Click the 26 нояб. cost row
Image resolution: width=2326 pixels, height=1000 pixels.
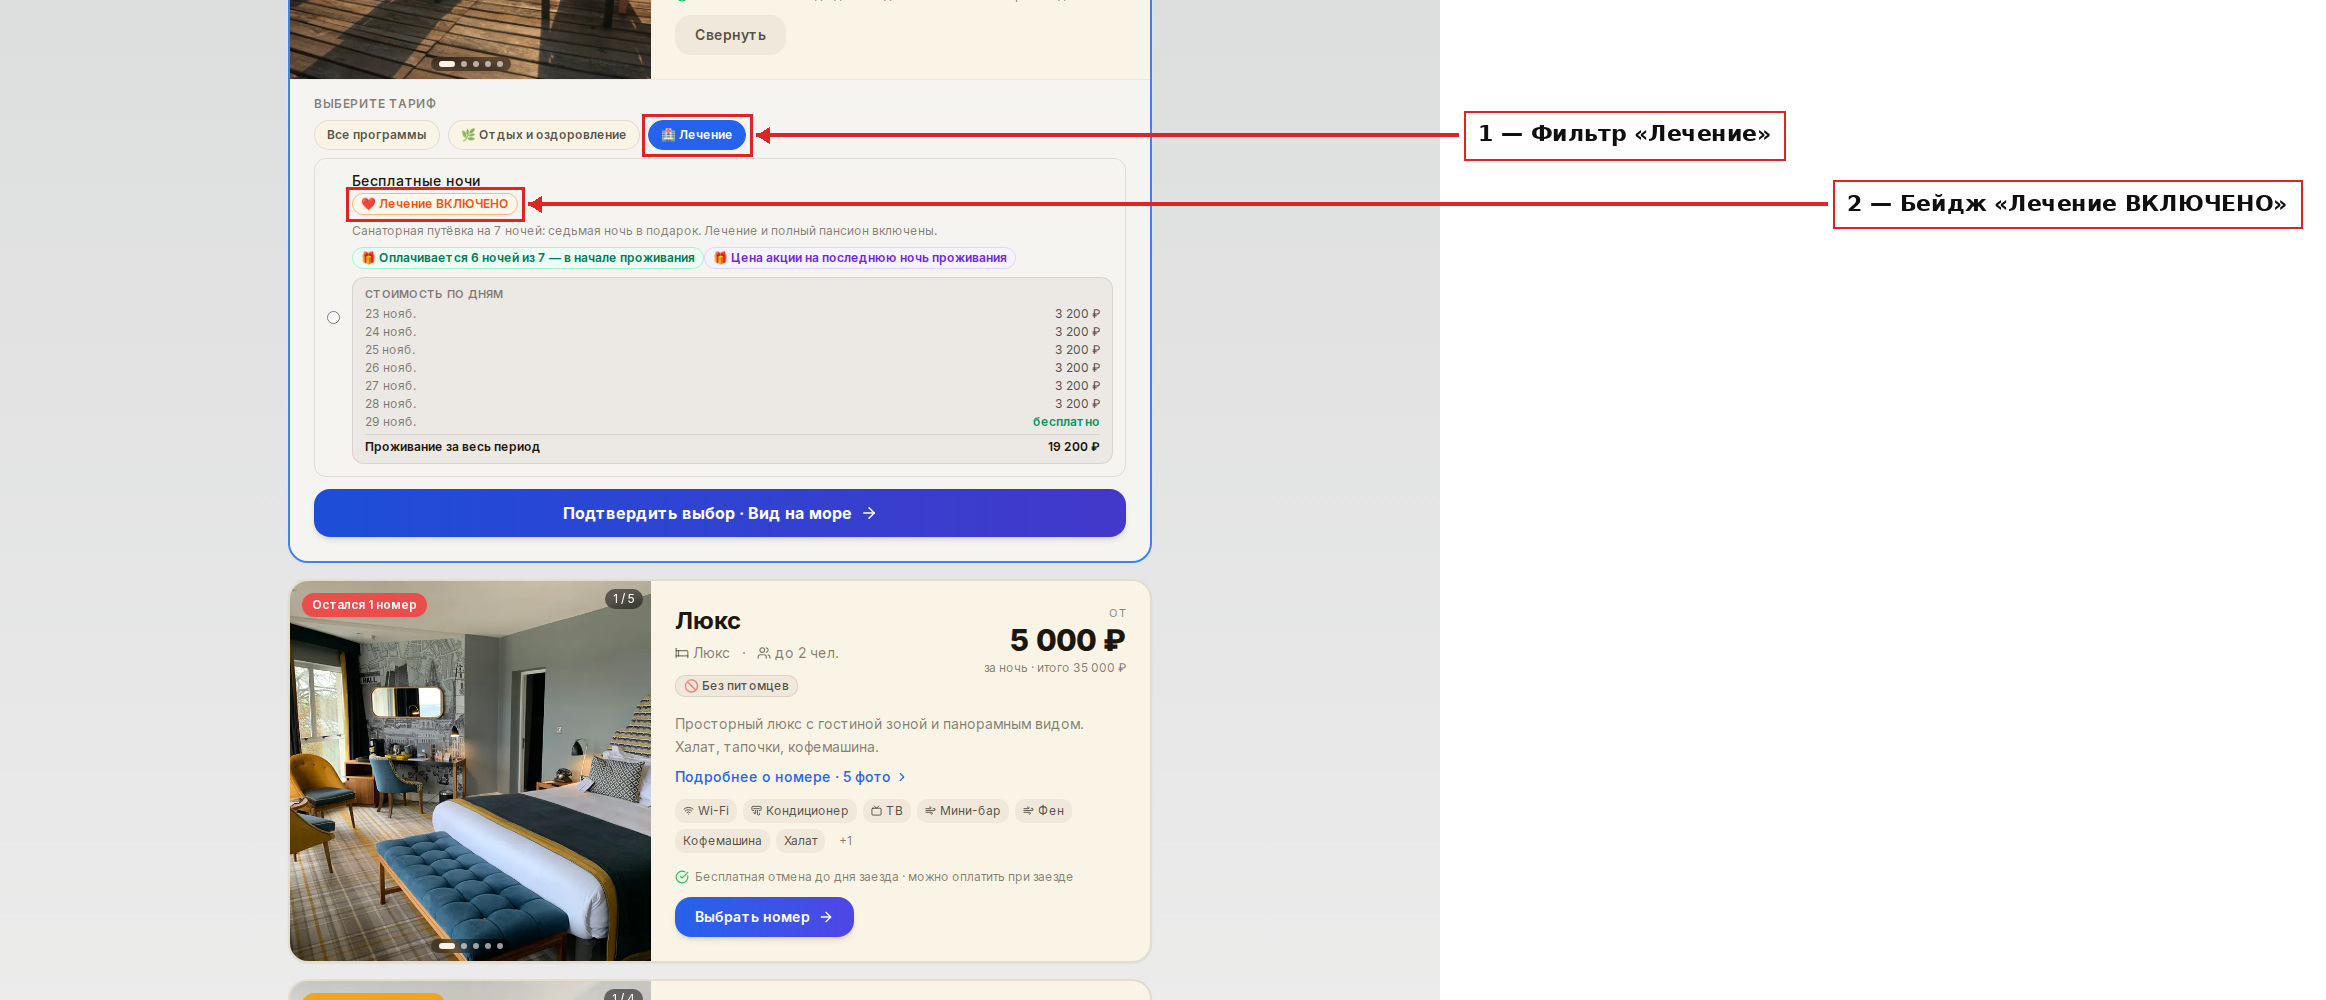[732, 368]
